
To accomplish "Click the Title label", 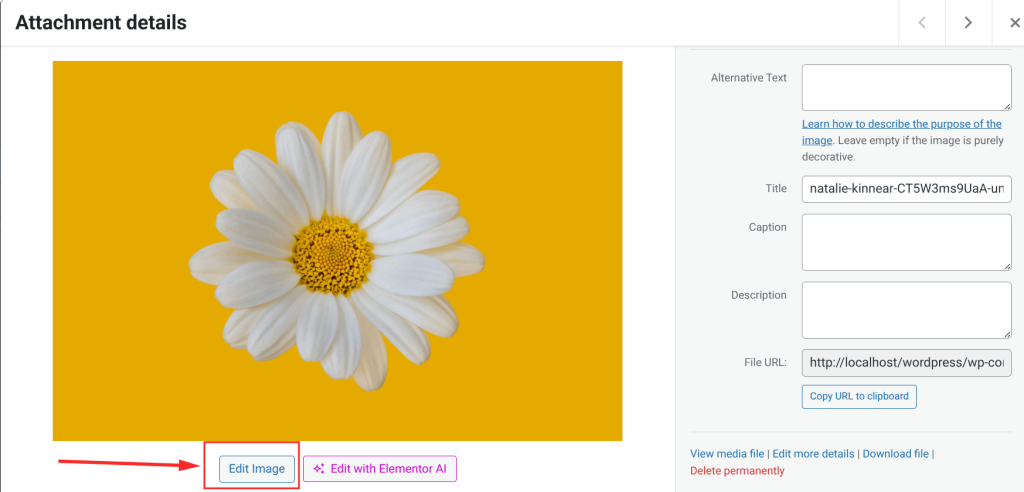I will click(x=776, y=188).
